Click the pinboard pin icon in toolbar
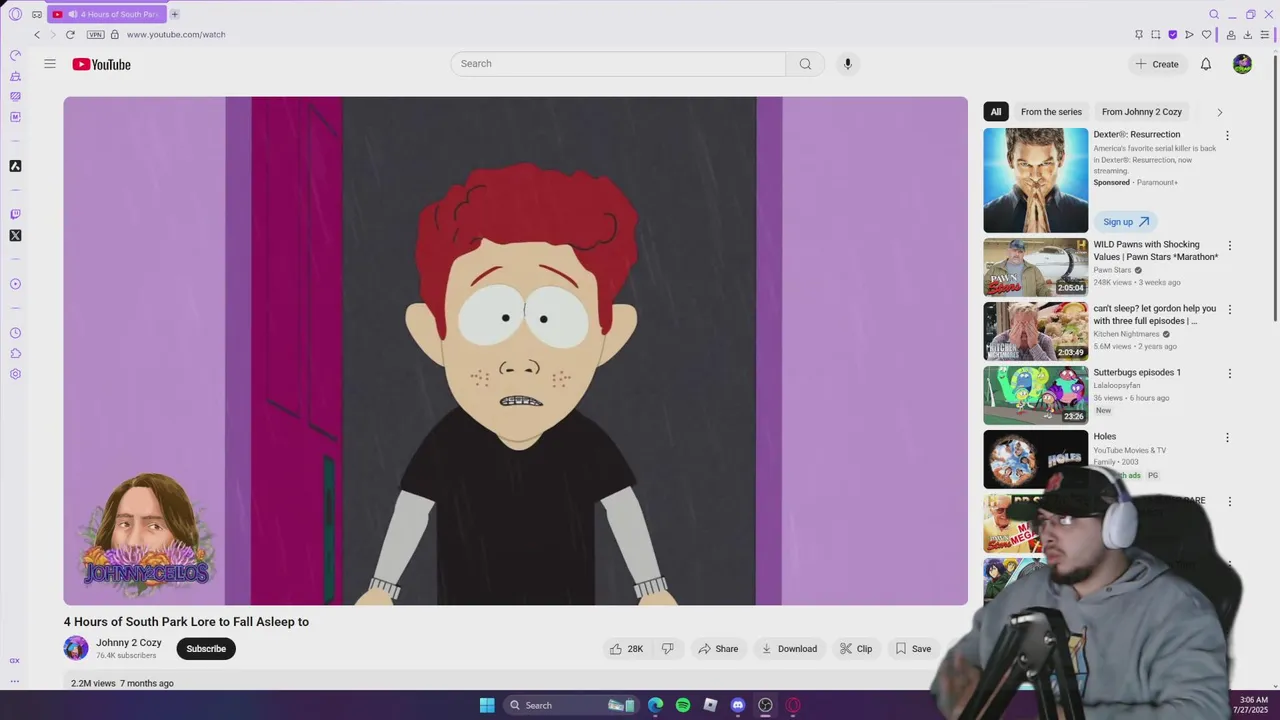This screenshot has height=720, width=1280. point(1138,34)
